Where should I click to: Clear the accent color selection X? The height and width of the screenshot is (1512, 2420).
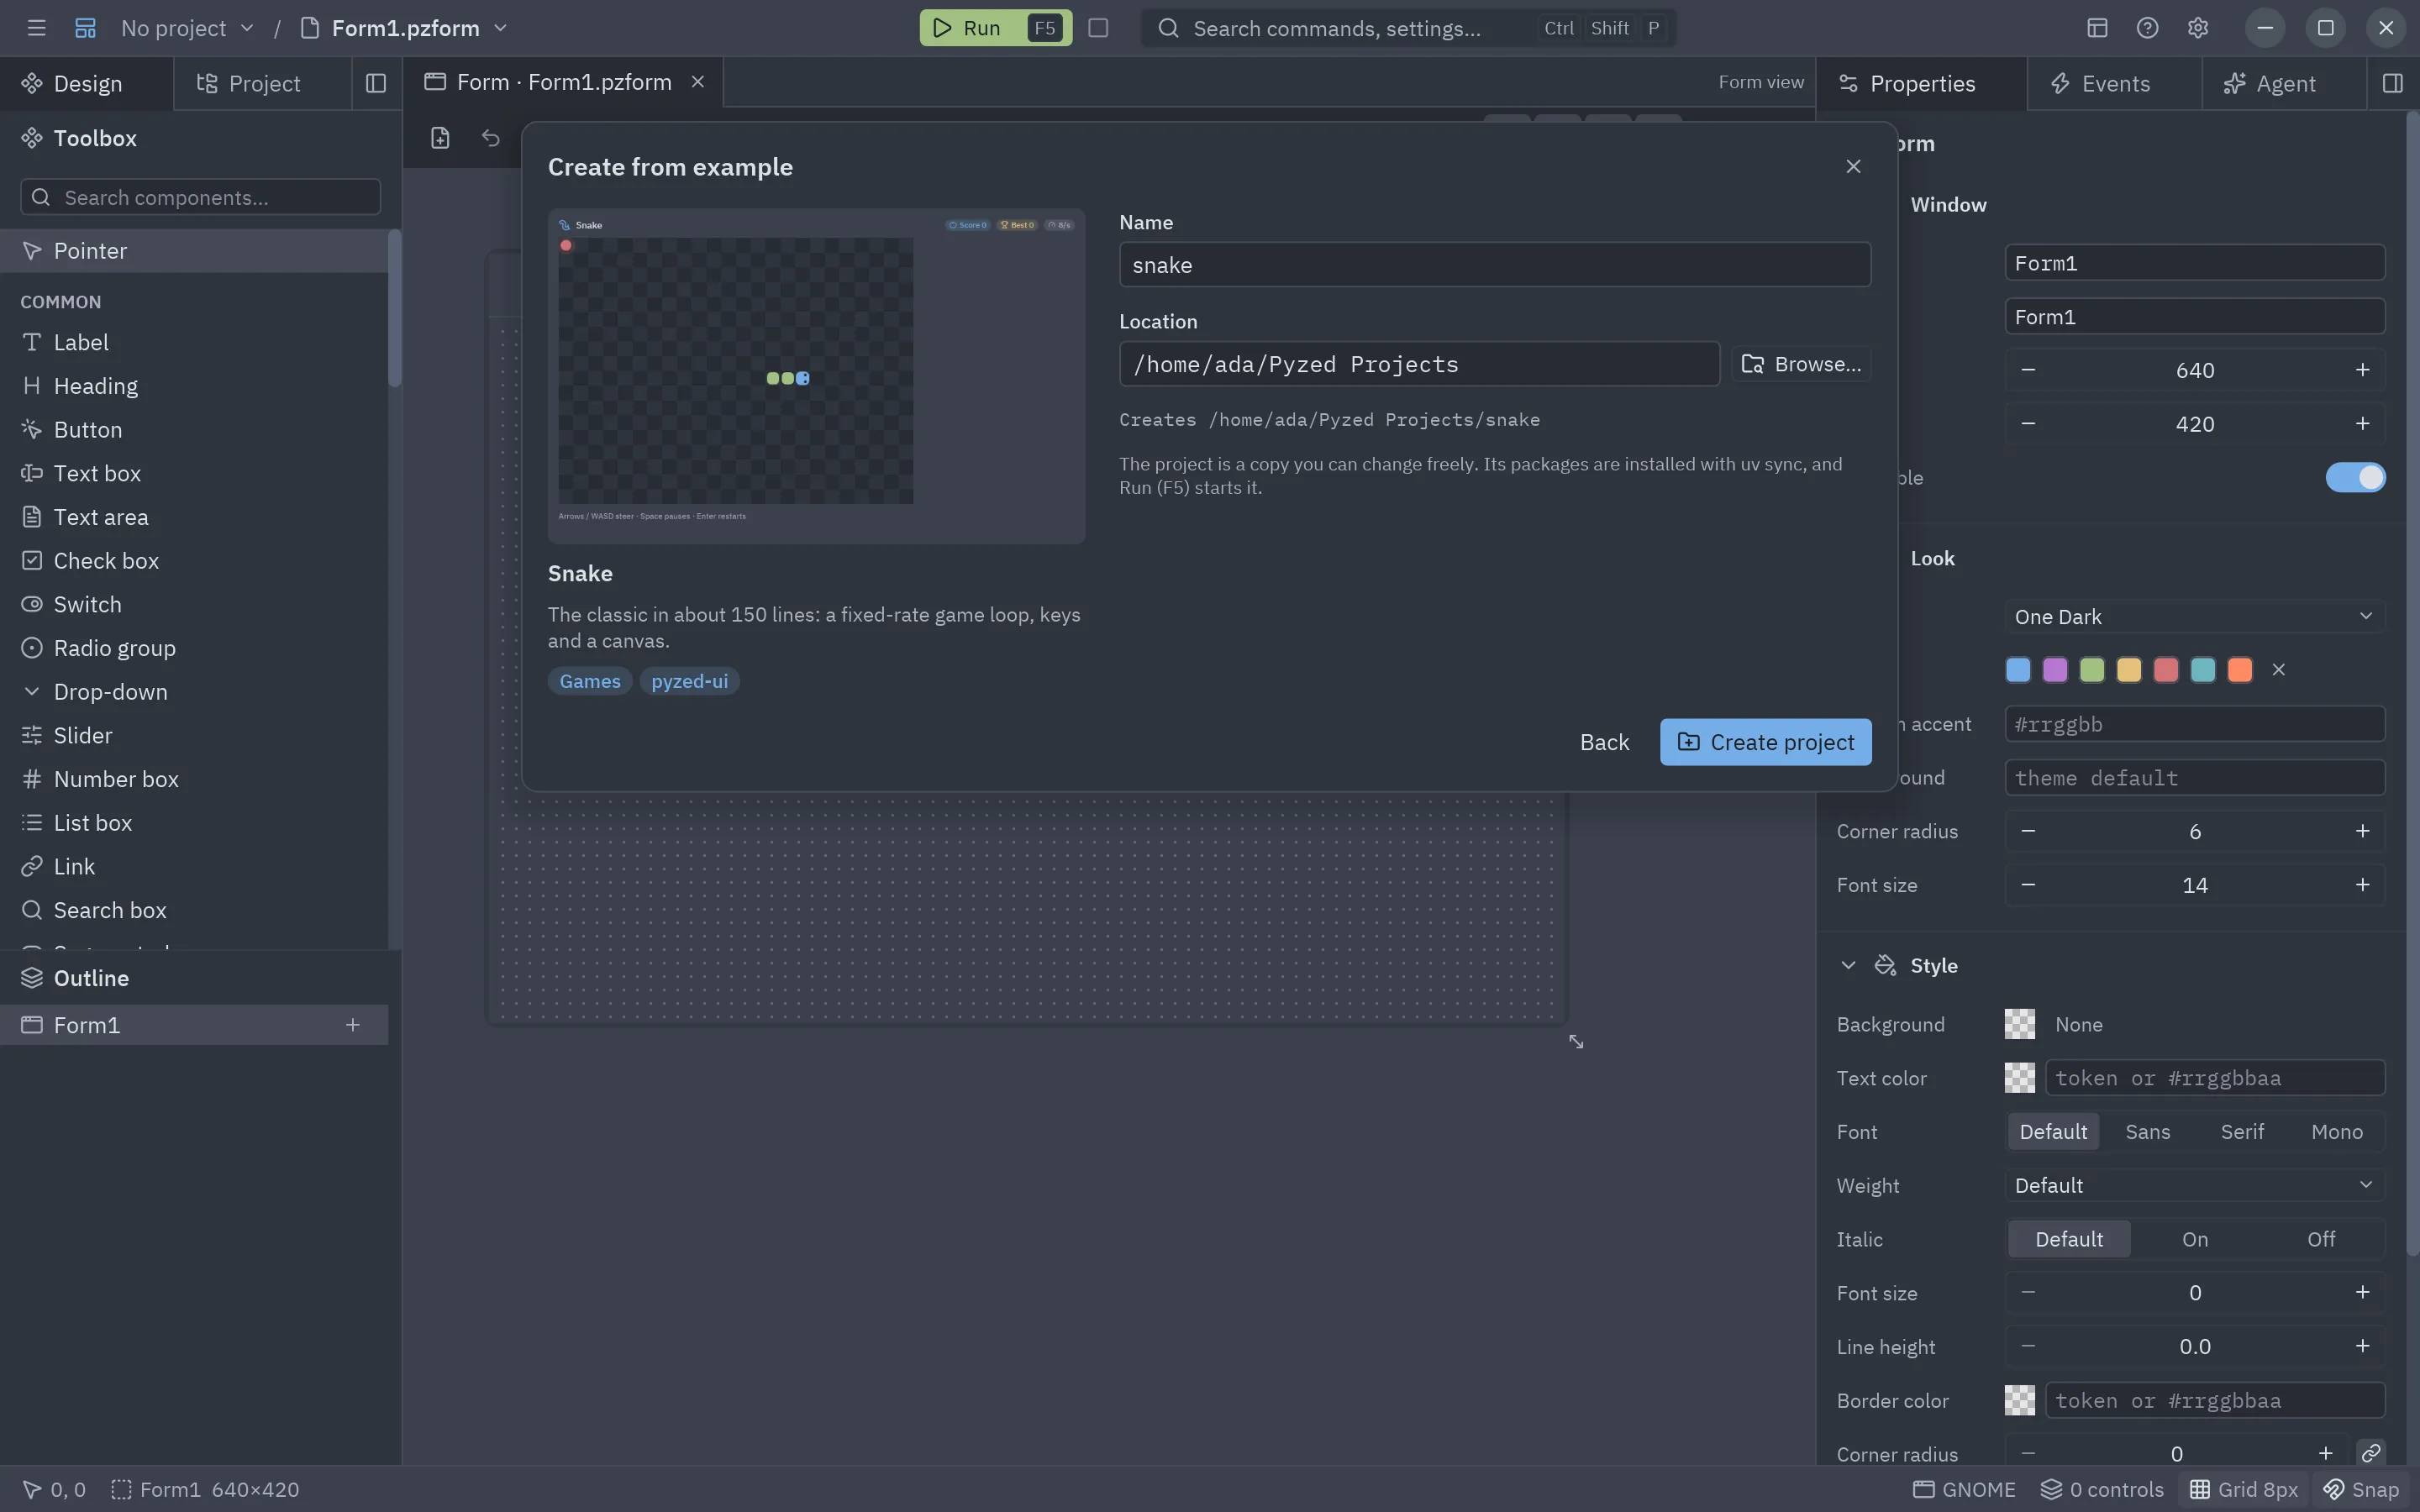[2279, 670]
